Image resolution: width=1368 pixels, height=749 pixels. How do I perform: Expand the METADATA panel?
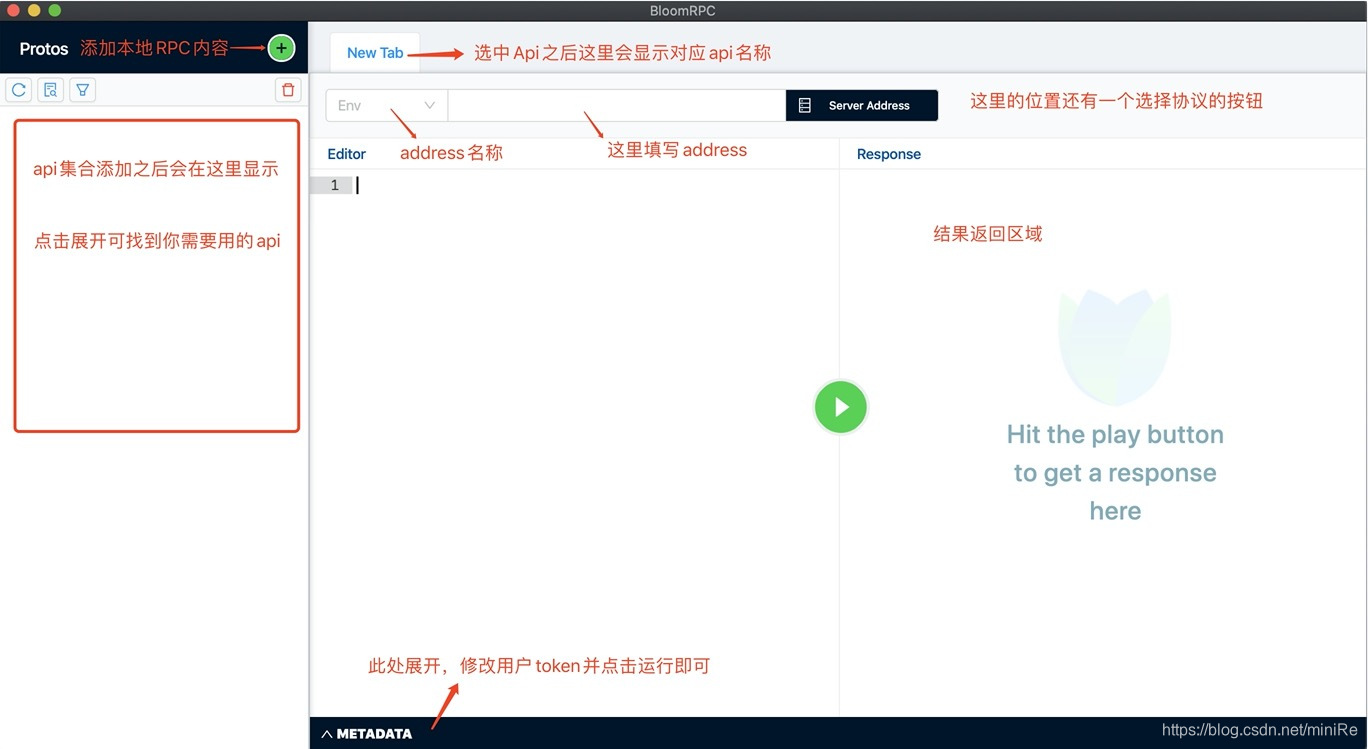[x=366, y=733]
